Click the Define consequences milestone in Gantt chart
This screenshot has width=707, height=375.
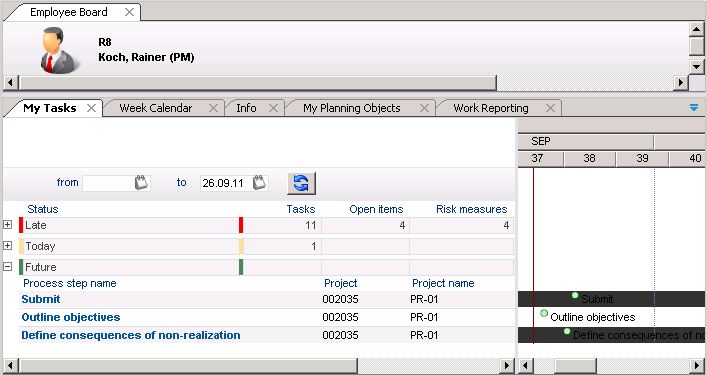pos(567,332)
